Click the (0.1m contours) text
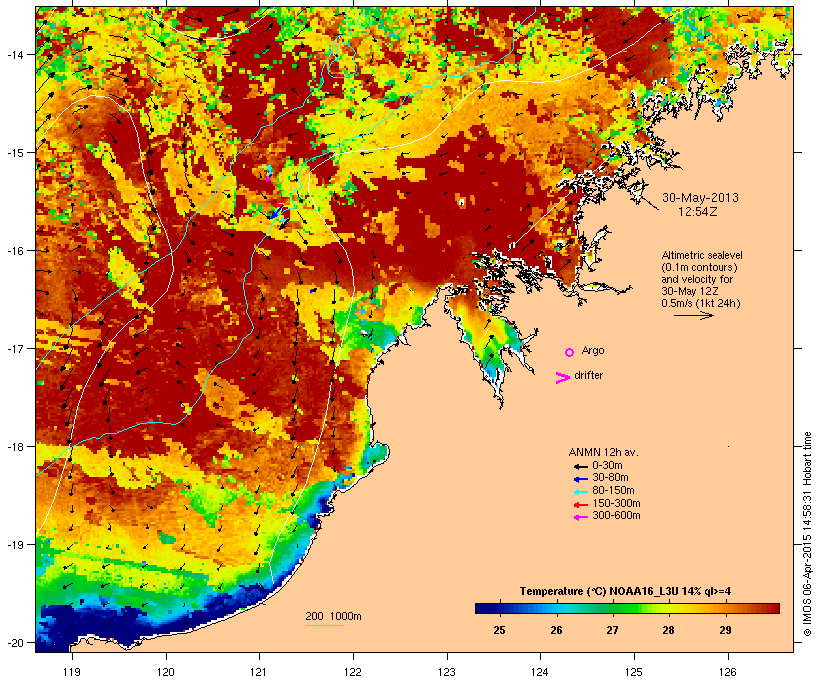This screenshot has width=820, height=680. click(699, 267)
